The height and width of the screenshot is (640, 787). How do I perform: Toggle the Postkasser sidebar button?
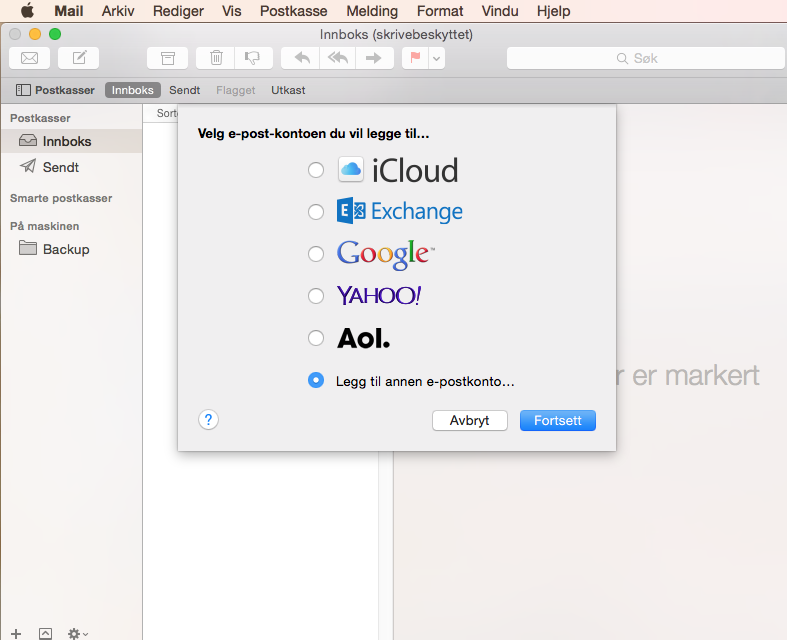pos(55,90)
